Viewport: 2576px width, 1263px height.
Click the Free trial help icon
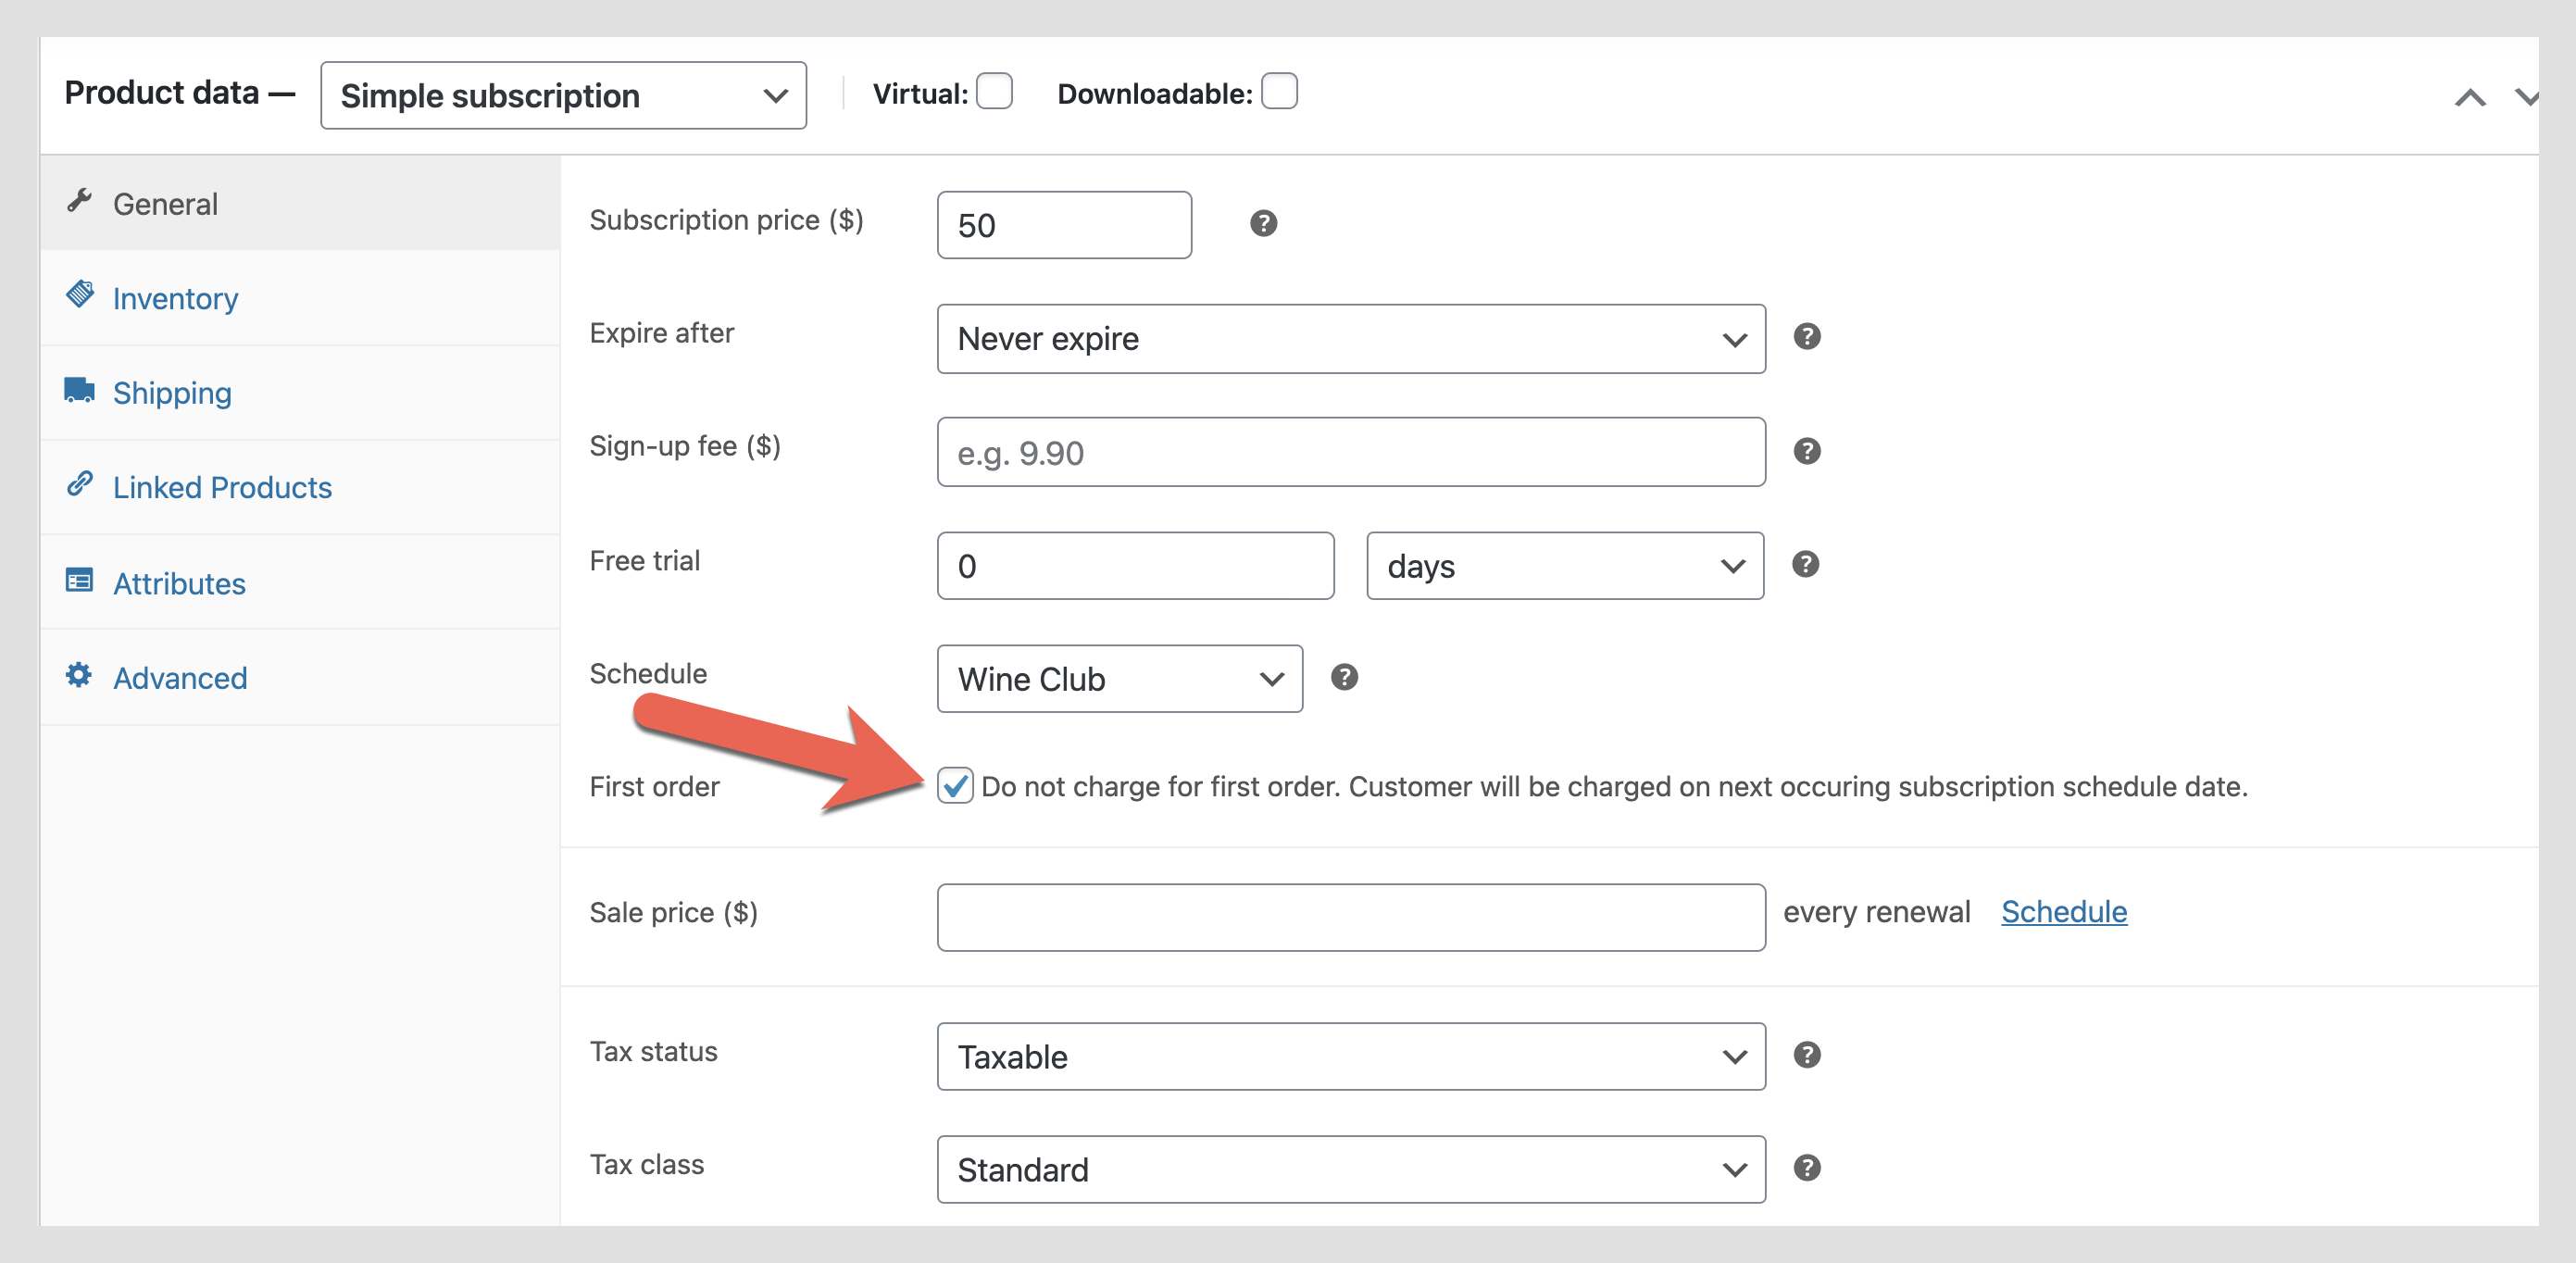[1804, 564]
